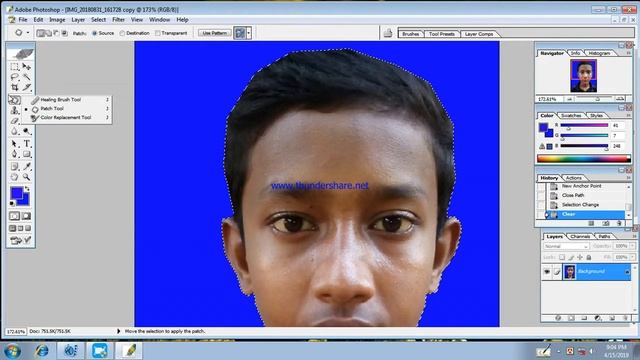Screen dimensions: 640x360
Task: Click Navigator zoom in mountains icon
Action: pyautogui.click(x=620, y=99)
